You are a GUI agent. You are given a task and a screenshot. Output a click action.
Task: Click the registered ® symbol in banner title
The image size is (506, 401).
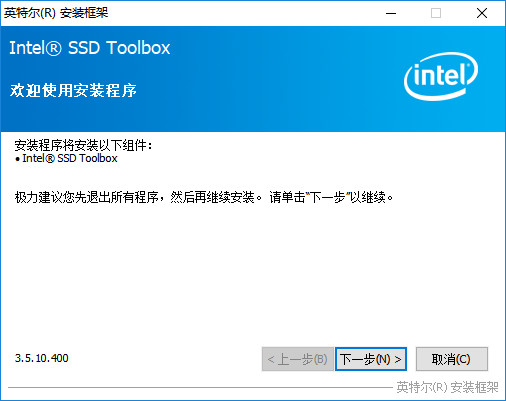[53, 48]
